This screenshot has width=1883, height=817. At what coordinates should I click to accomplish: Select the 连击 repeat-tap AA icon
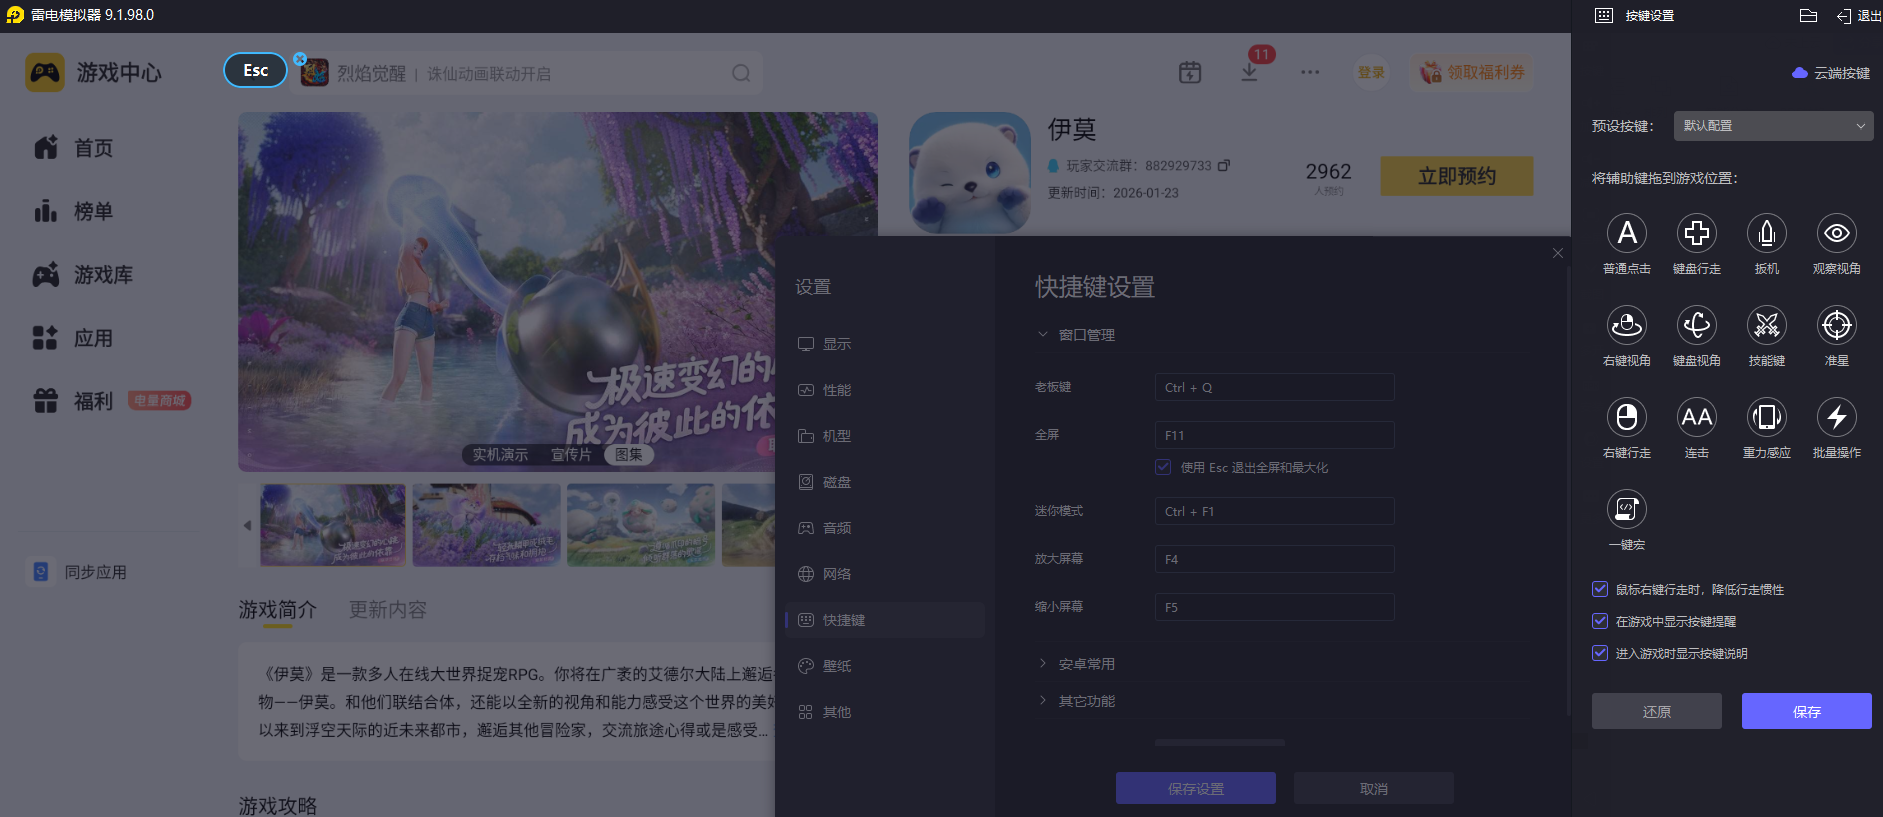pos(1697,417)
